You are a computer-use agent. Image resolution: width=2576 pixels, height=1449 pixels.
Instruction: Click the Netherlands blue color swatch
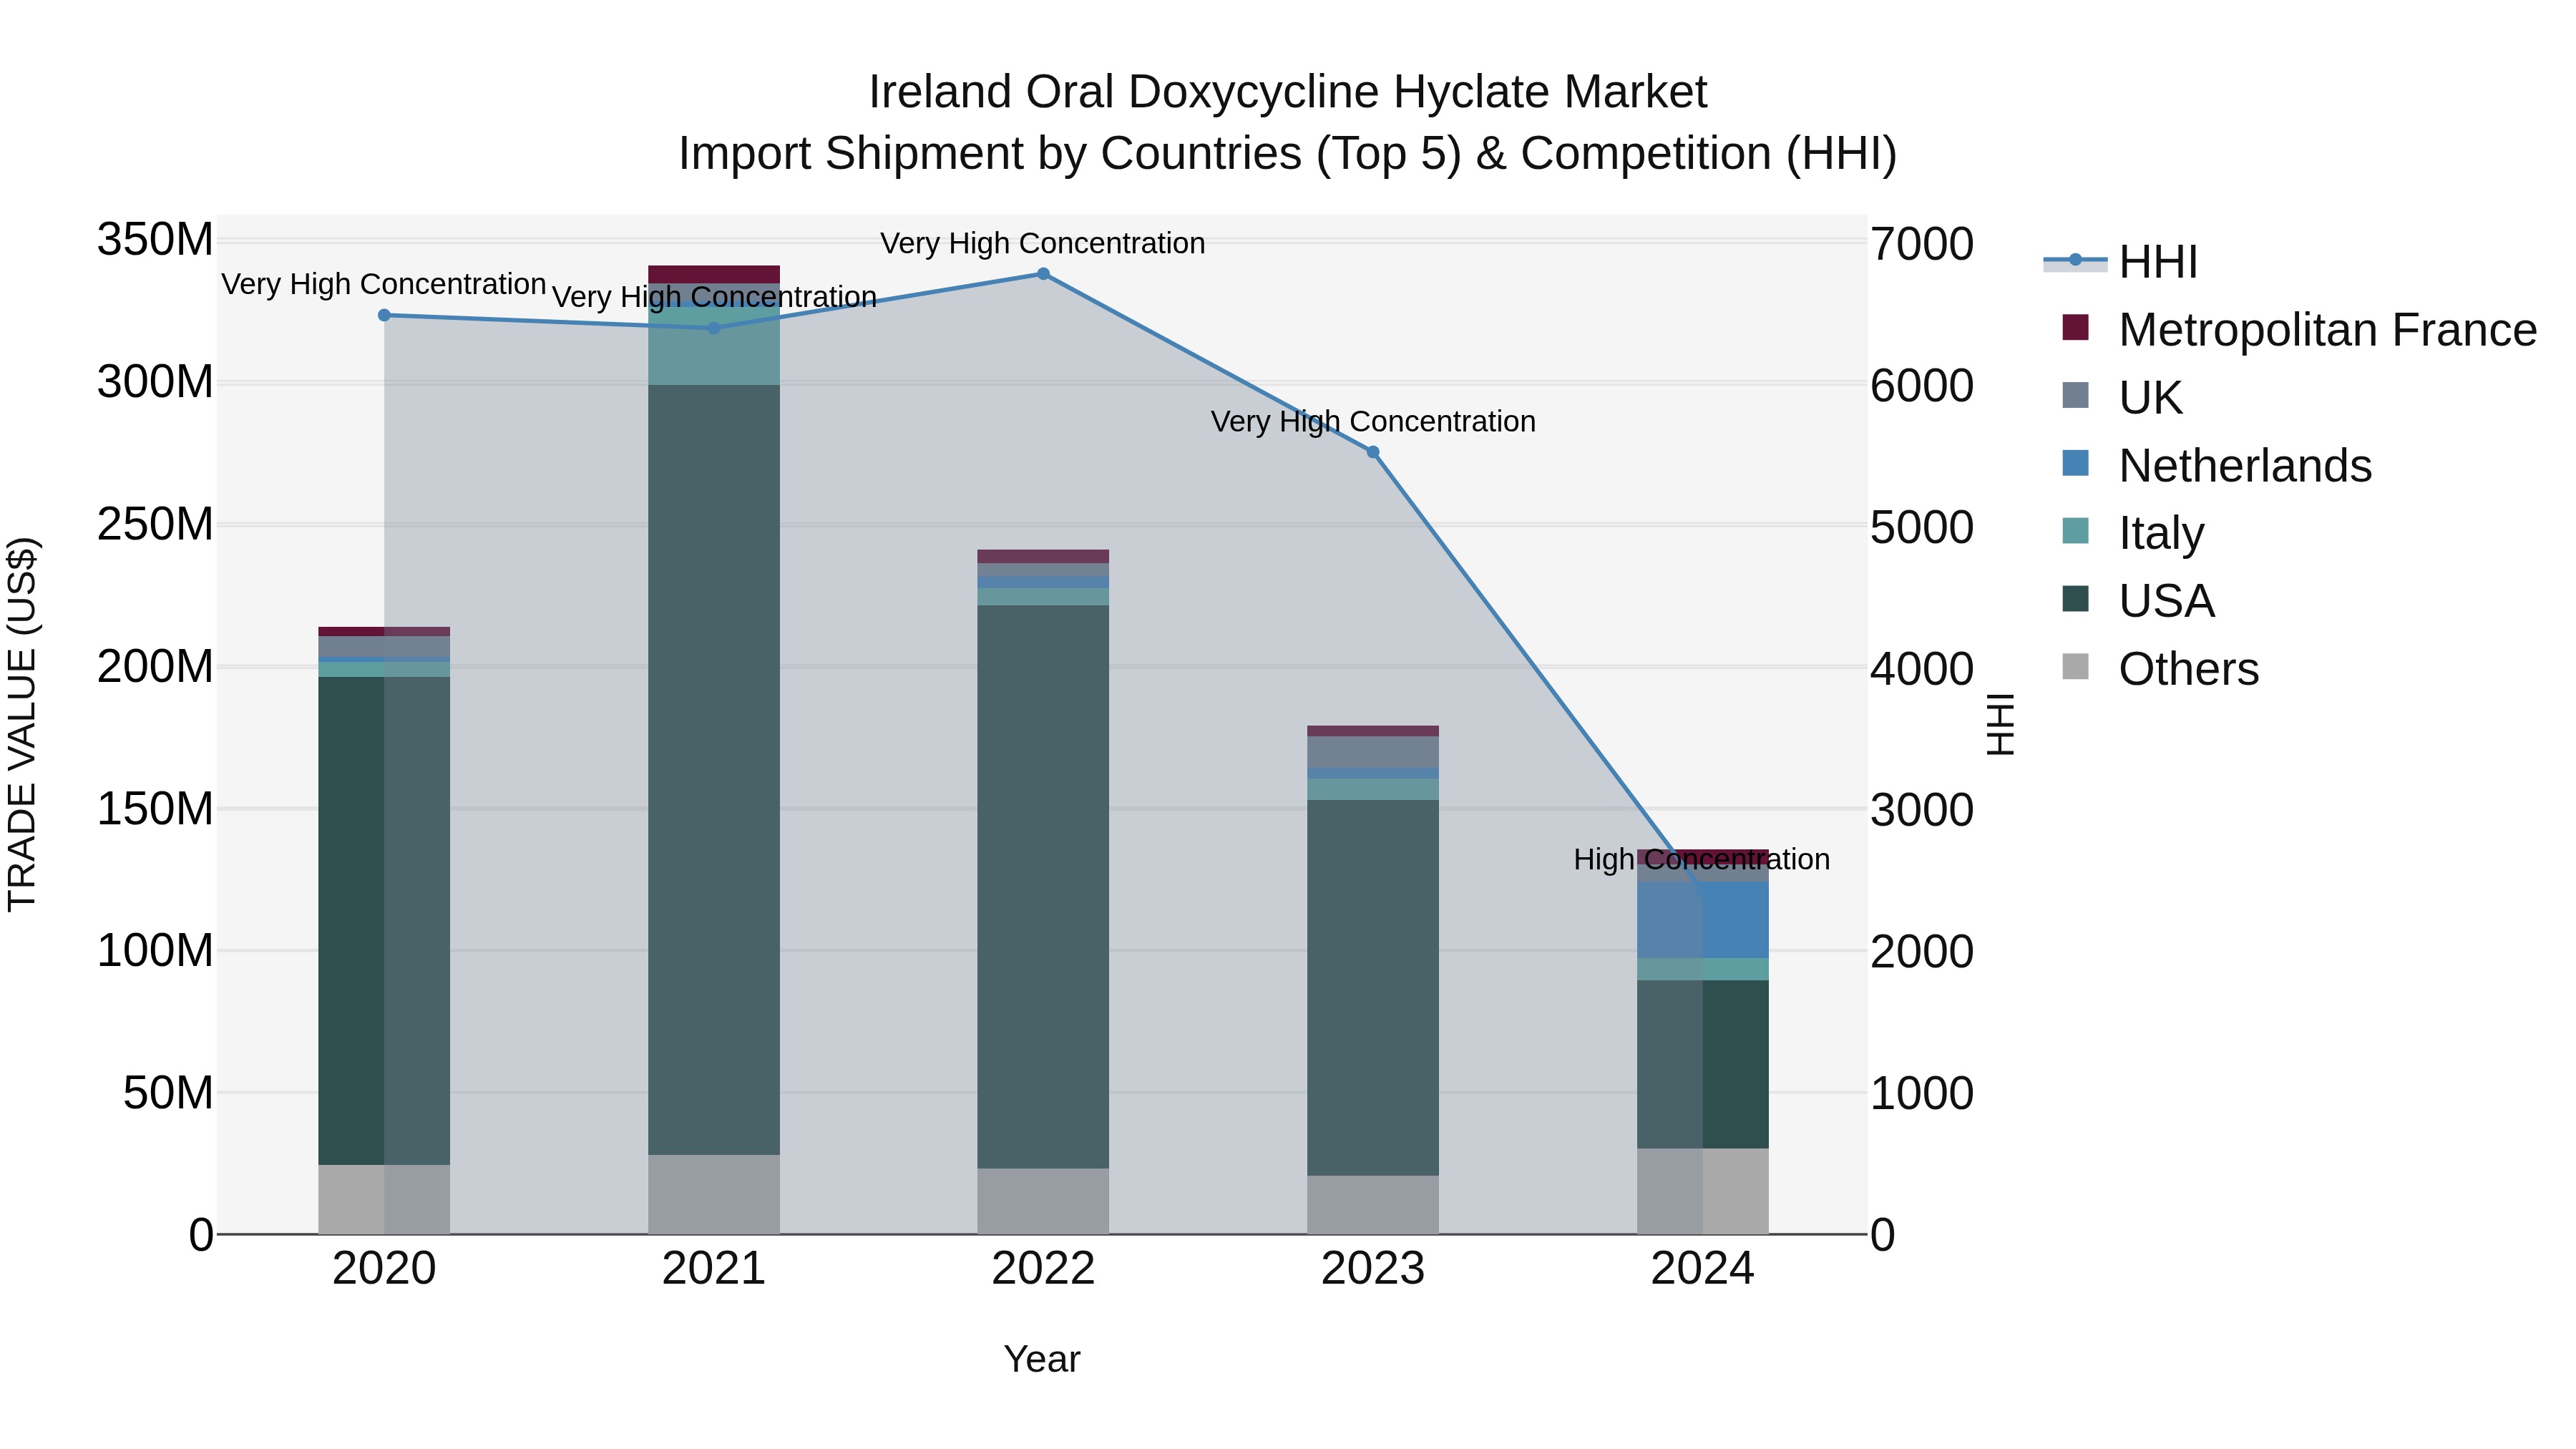pyautogui.click(x=2075, y=463)
